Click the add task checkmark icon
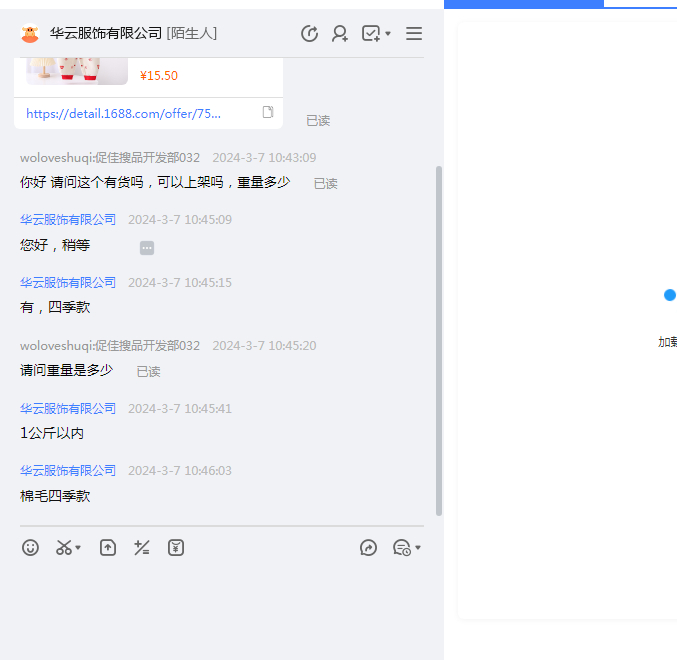The image size is (677, 660). [x=371, y=34]
